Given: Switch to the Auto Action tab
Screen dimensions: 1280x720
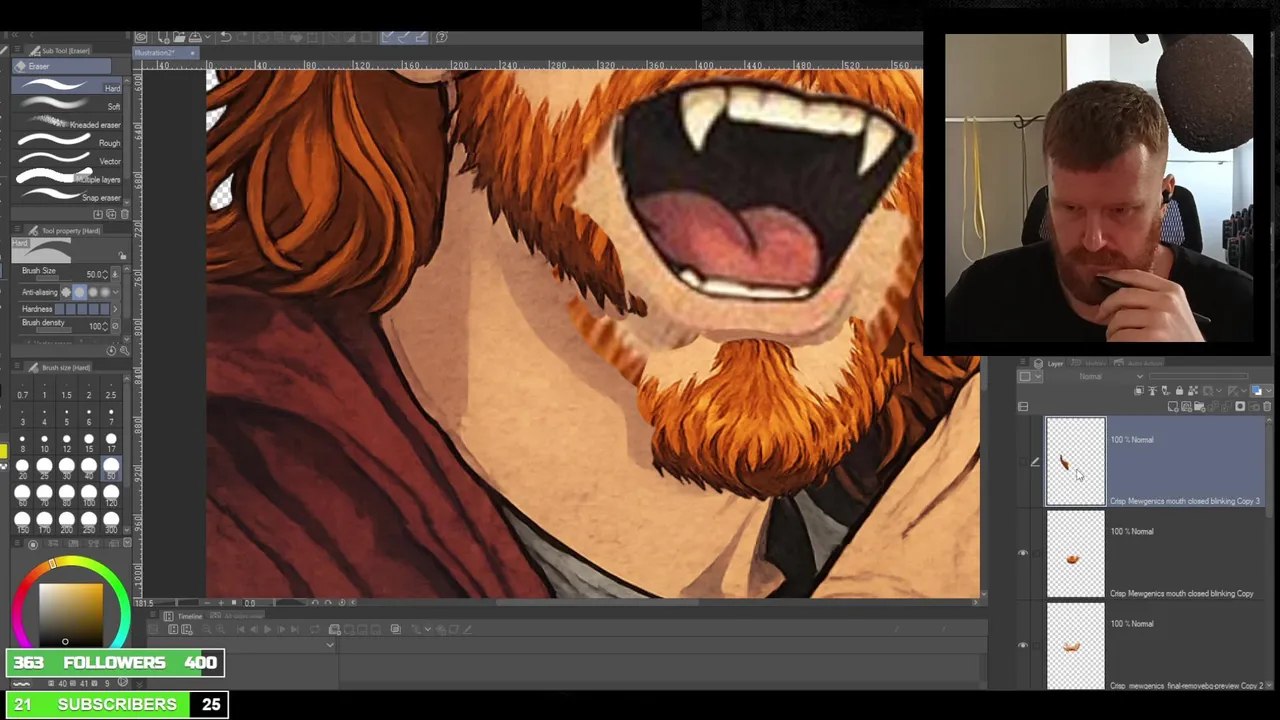Looking at the screenshot, I should click(1138, 364).
